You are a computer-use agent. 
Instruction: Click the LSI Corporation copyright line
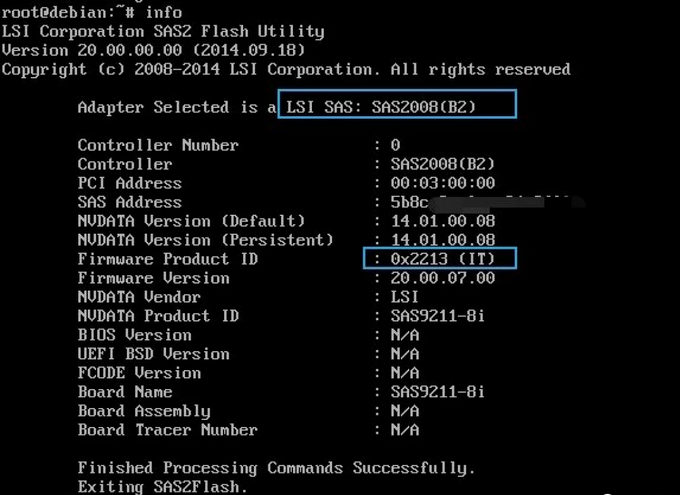[286, 70]
